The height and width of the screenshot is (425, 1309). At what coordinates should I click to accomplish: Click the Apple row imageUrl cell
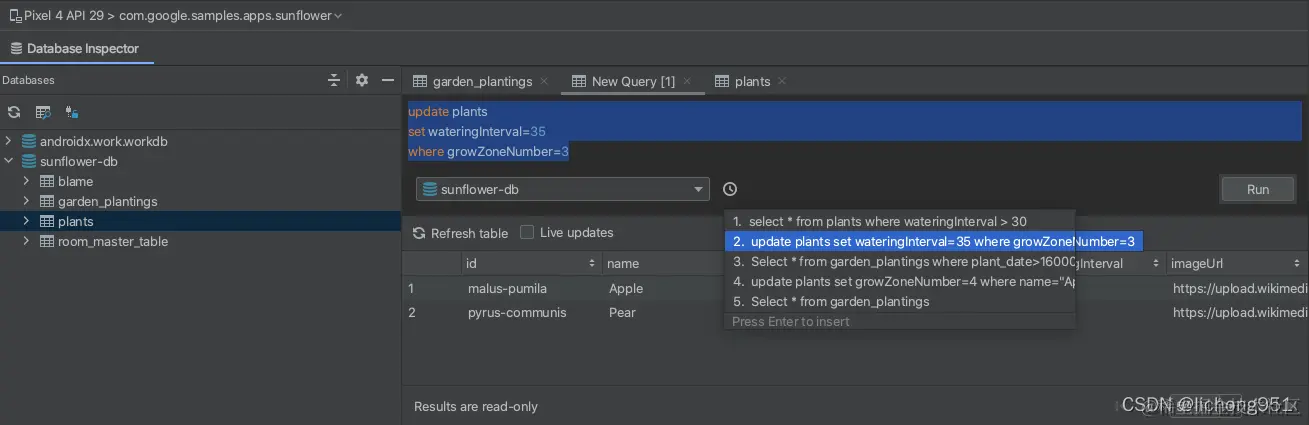pos(1237,288)
